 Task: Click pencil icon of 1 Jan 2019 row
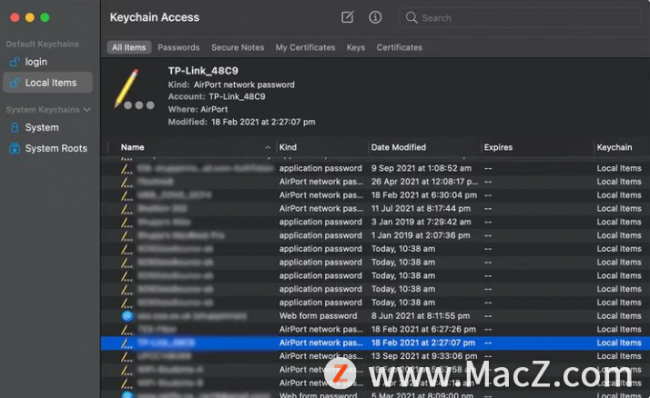126,236
